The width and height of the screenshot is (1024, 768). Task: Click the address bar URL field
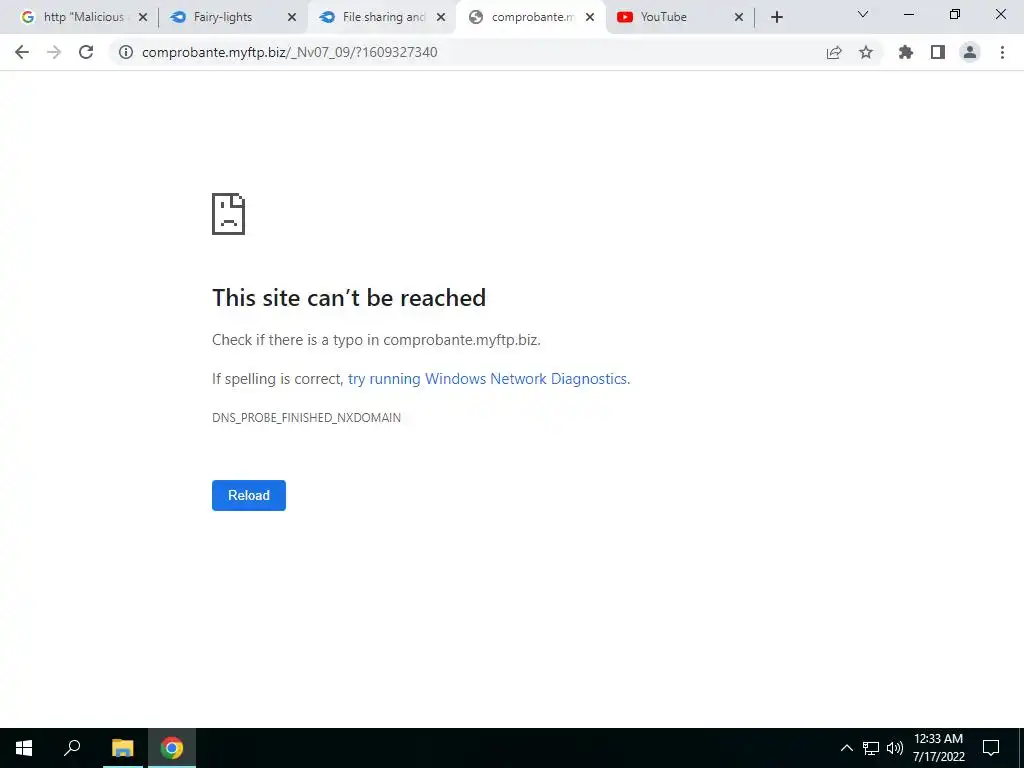point(464,52)
